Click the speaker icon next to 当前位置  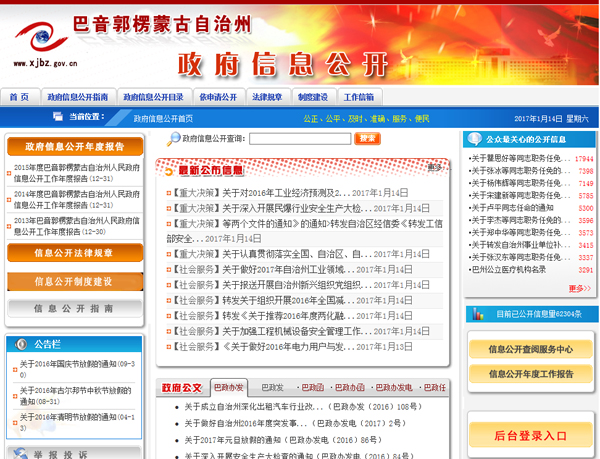click(x=56, y=117)
